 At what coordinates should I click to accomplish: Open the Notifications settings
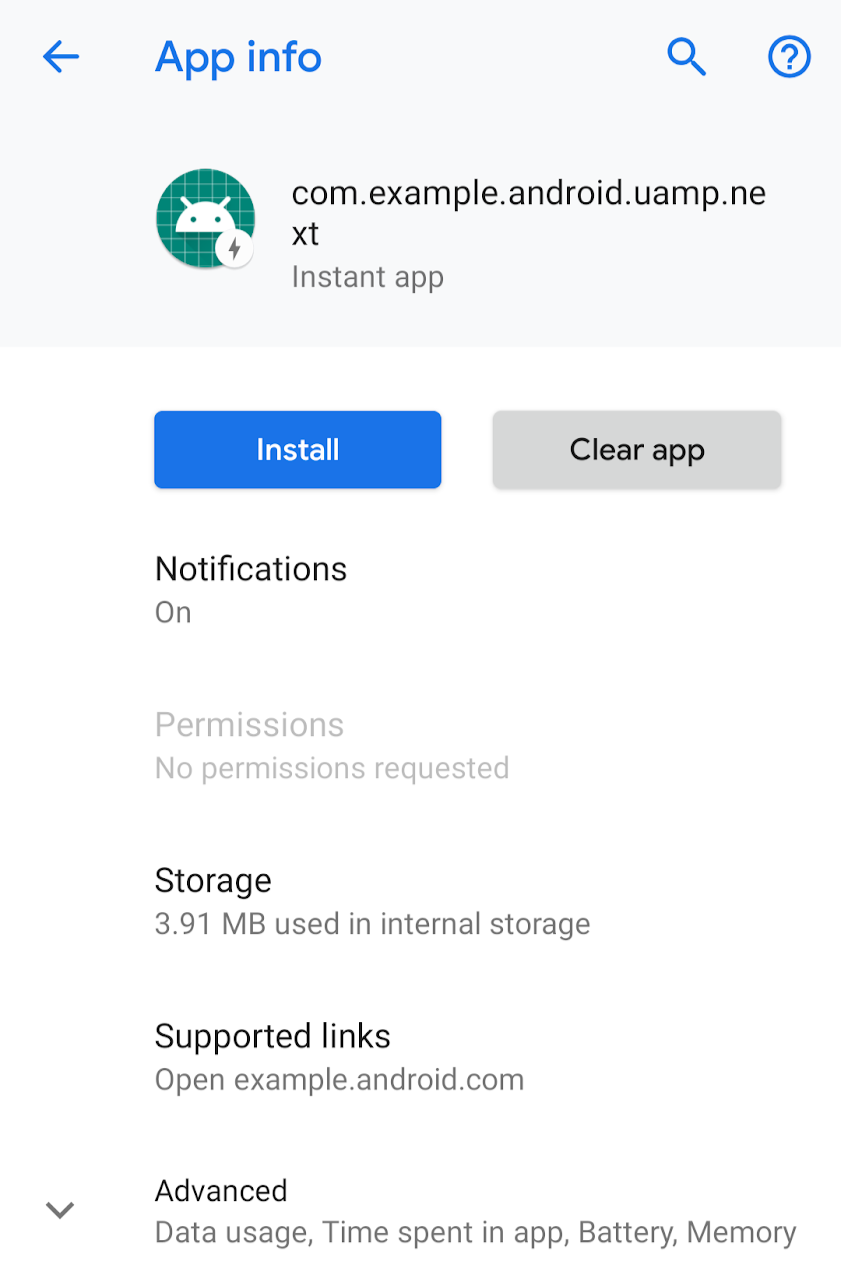click(420, 589)
